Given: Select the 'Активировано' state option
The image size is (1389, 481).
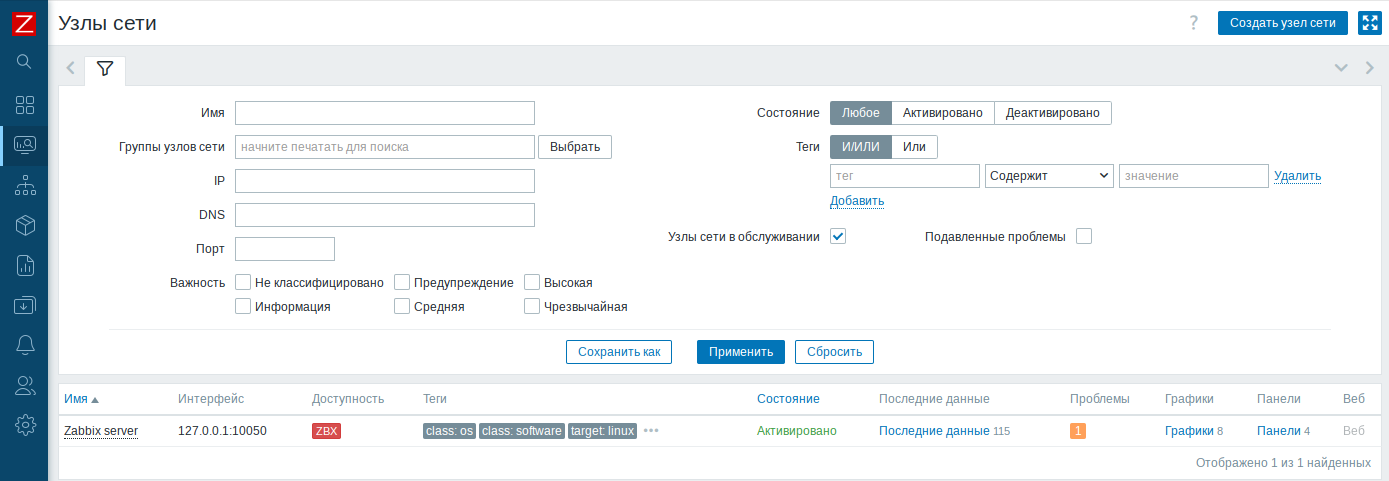Looking at the screenshot, I should [x=942, y=113].
